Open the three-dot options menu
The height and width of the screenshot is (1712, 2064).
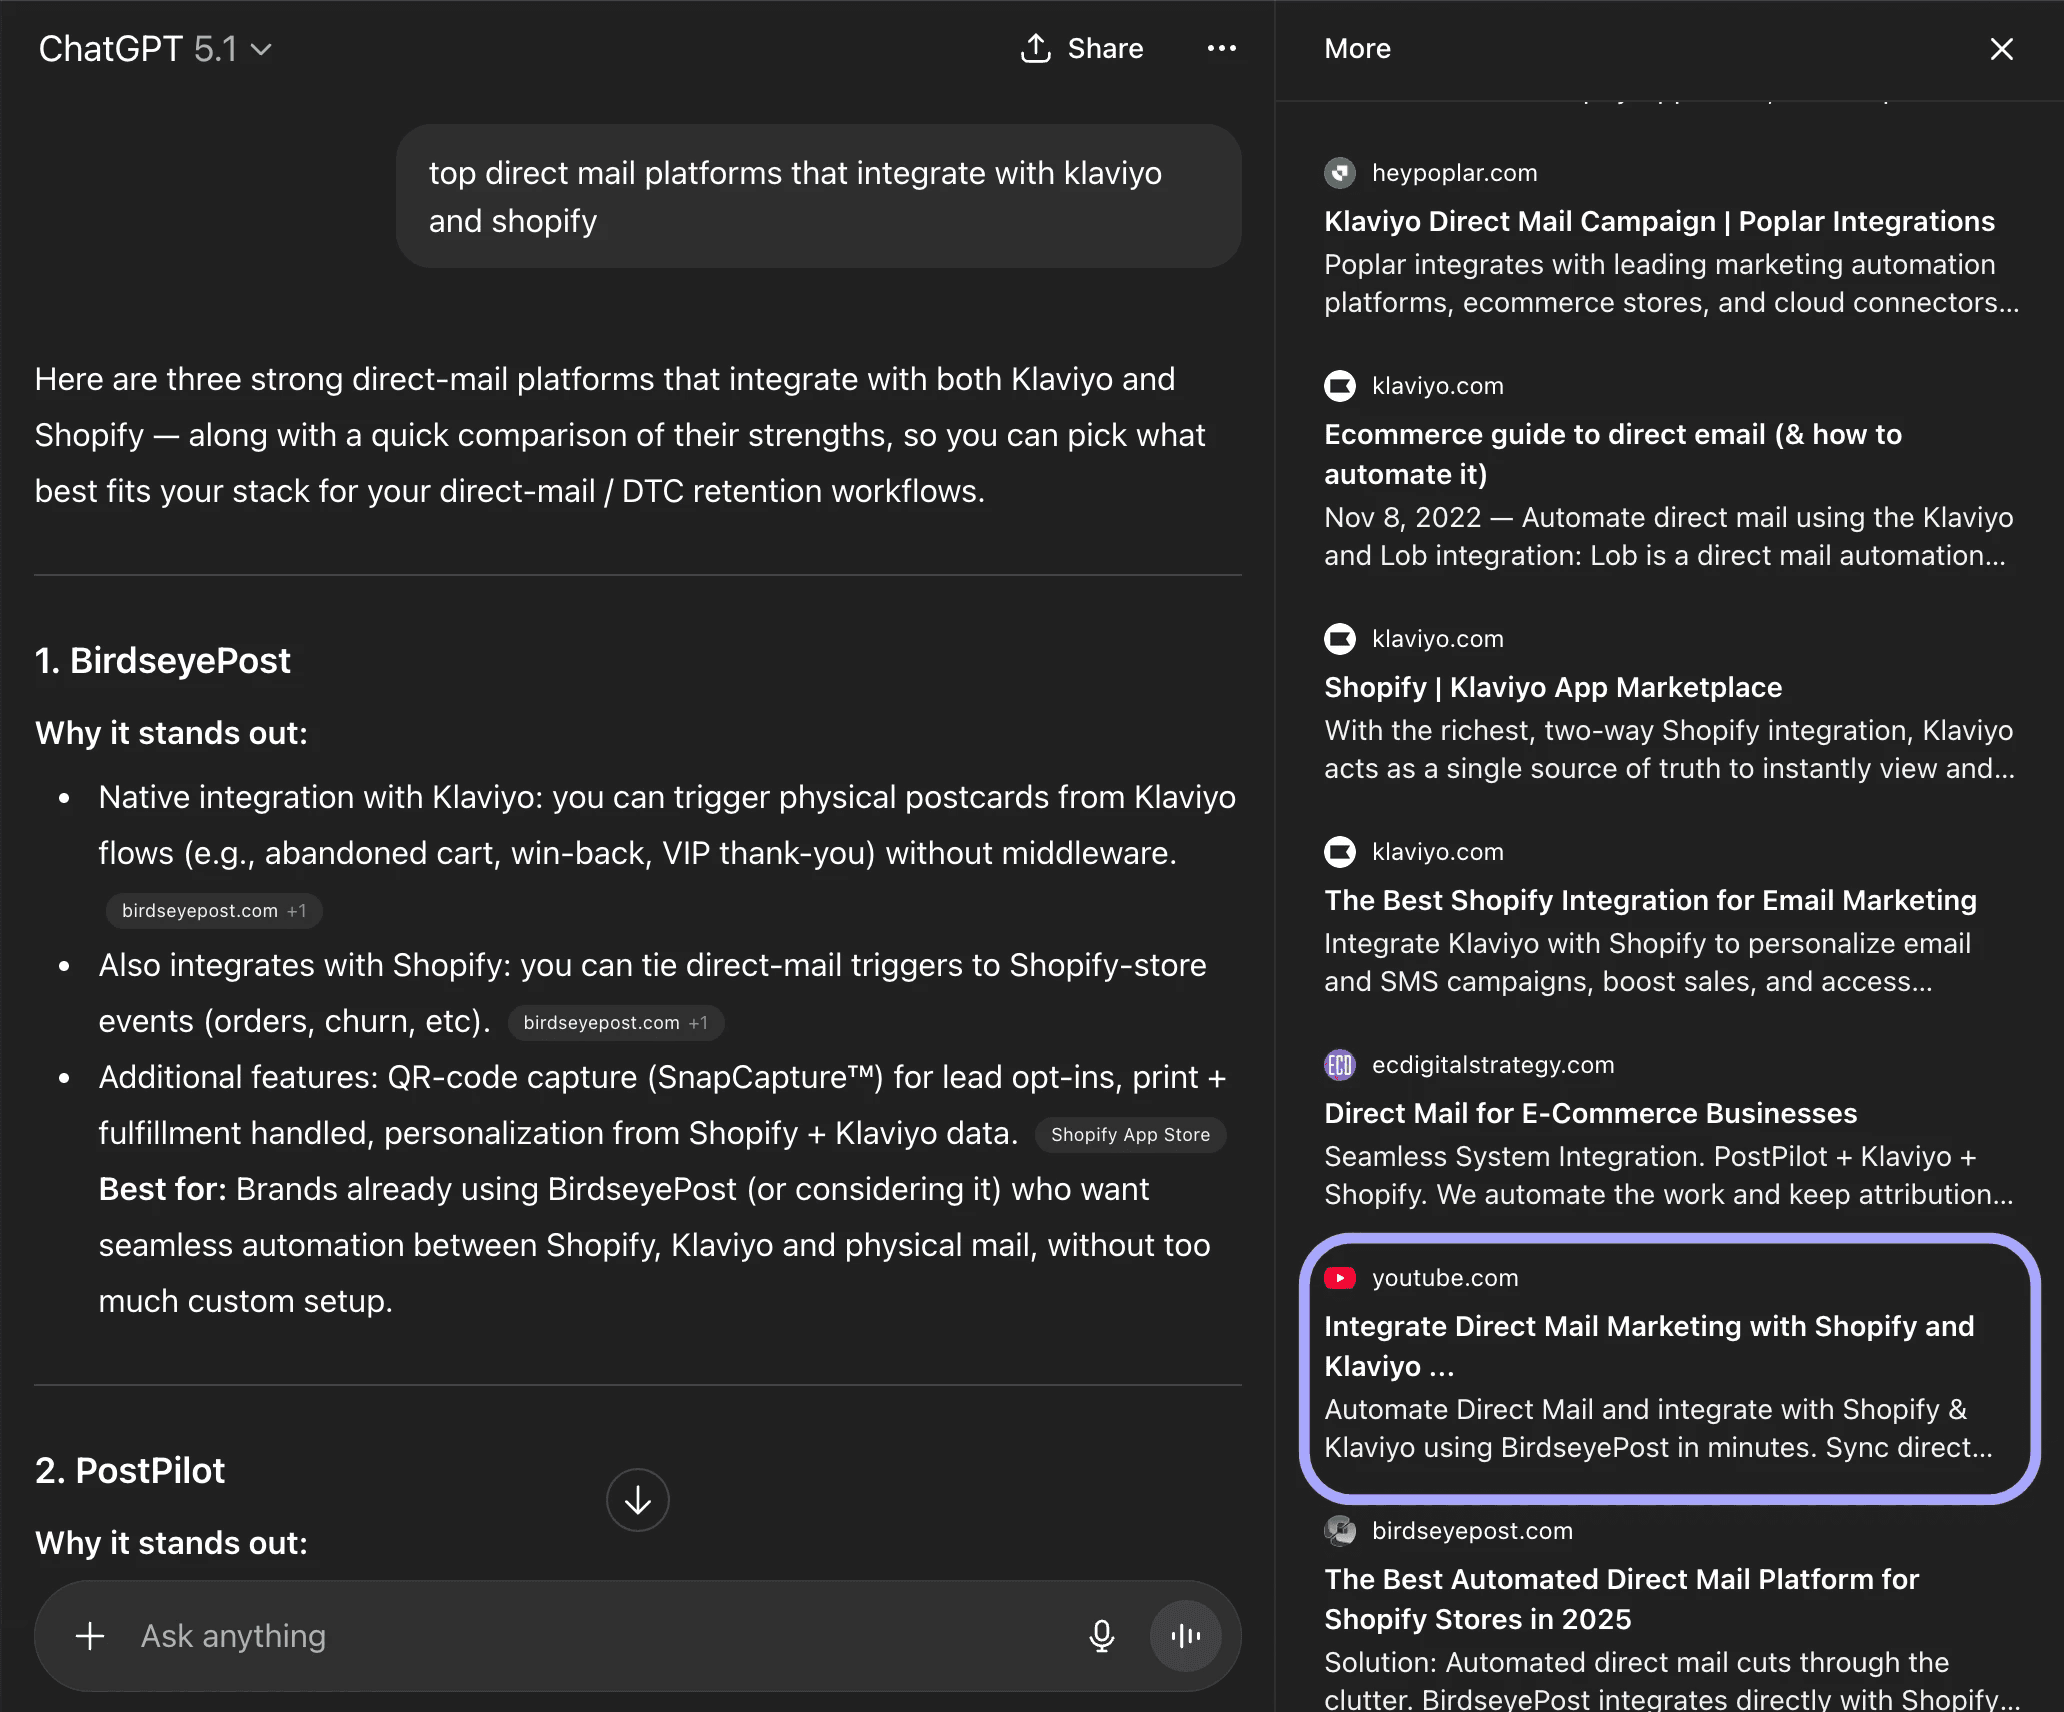[x=1221, y=48]
